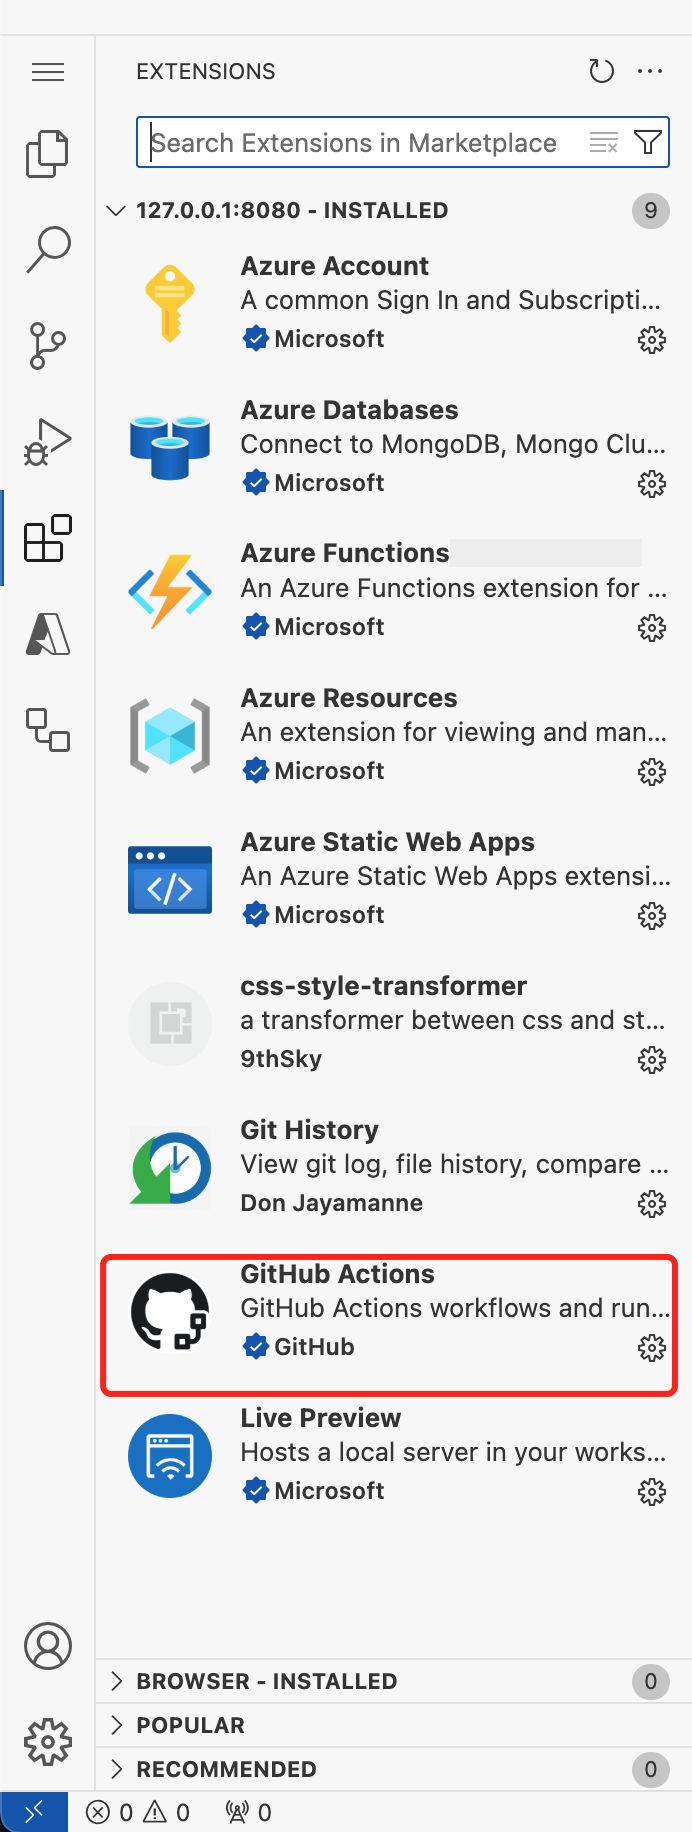
Task: Open GitHub Actions extension manage gear
Action: 652,1348
